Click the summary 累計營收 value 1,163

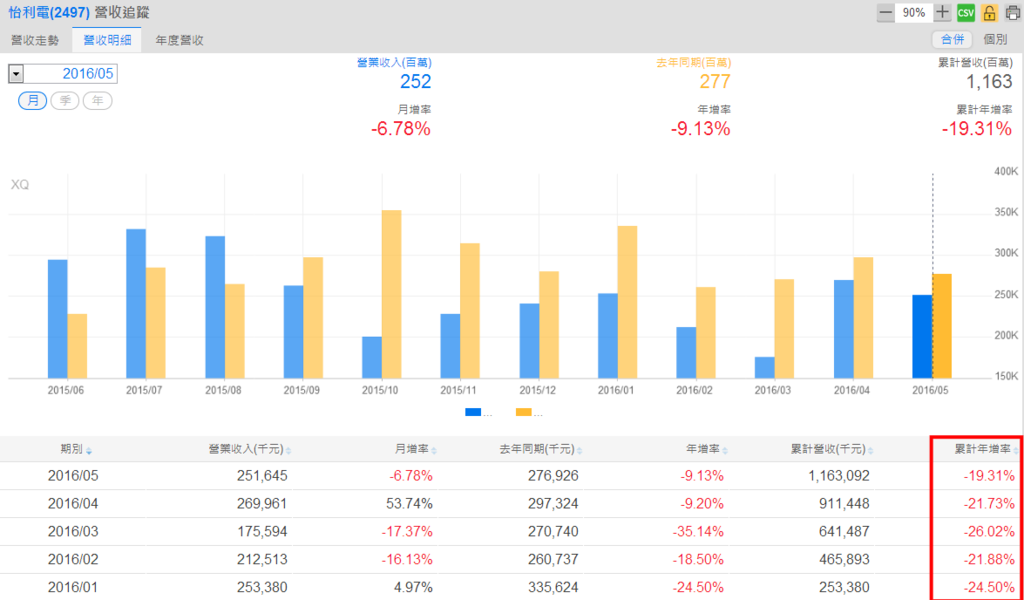point(989,82)
